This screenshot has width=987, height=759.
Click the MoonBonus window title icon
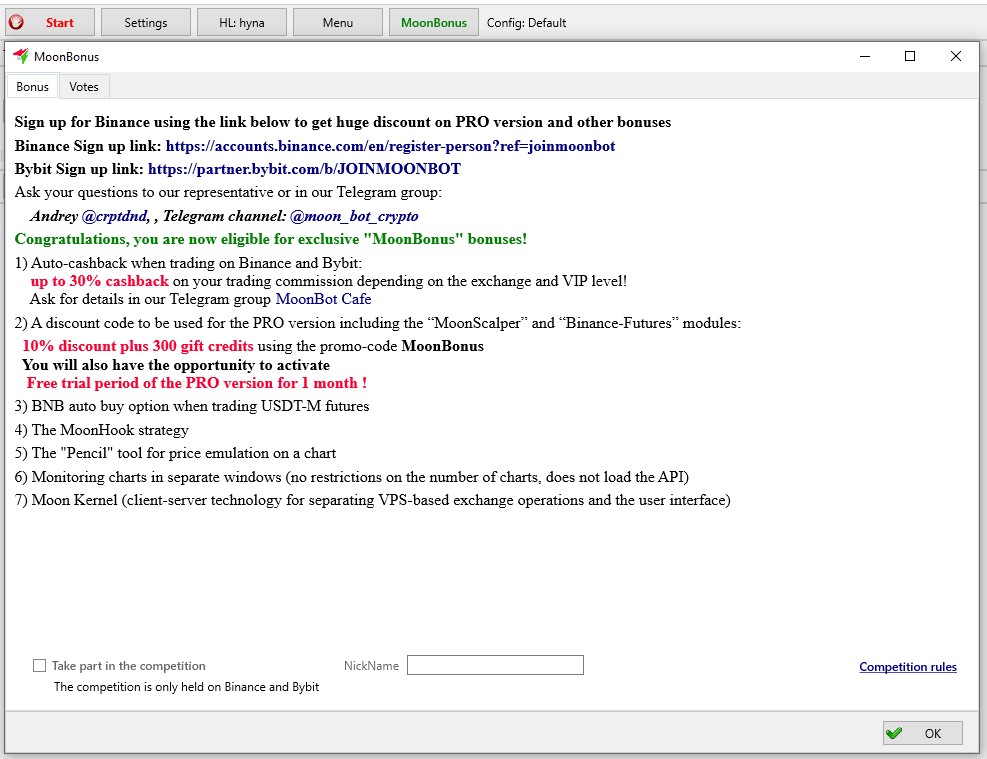20,57
